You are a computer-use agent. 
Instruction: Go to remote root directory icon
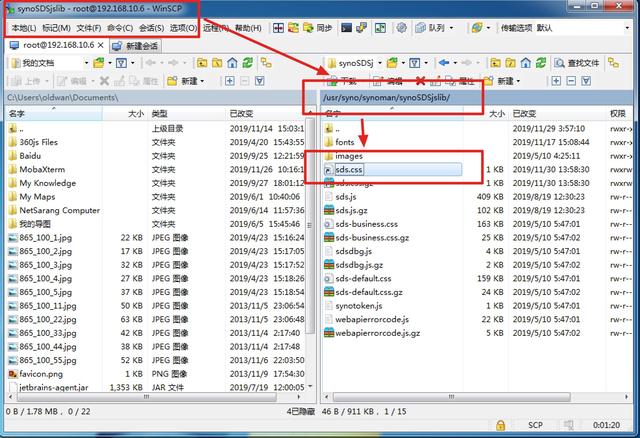click(511, 63)
